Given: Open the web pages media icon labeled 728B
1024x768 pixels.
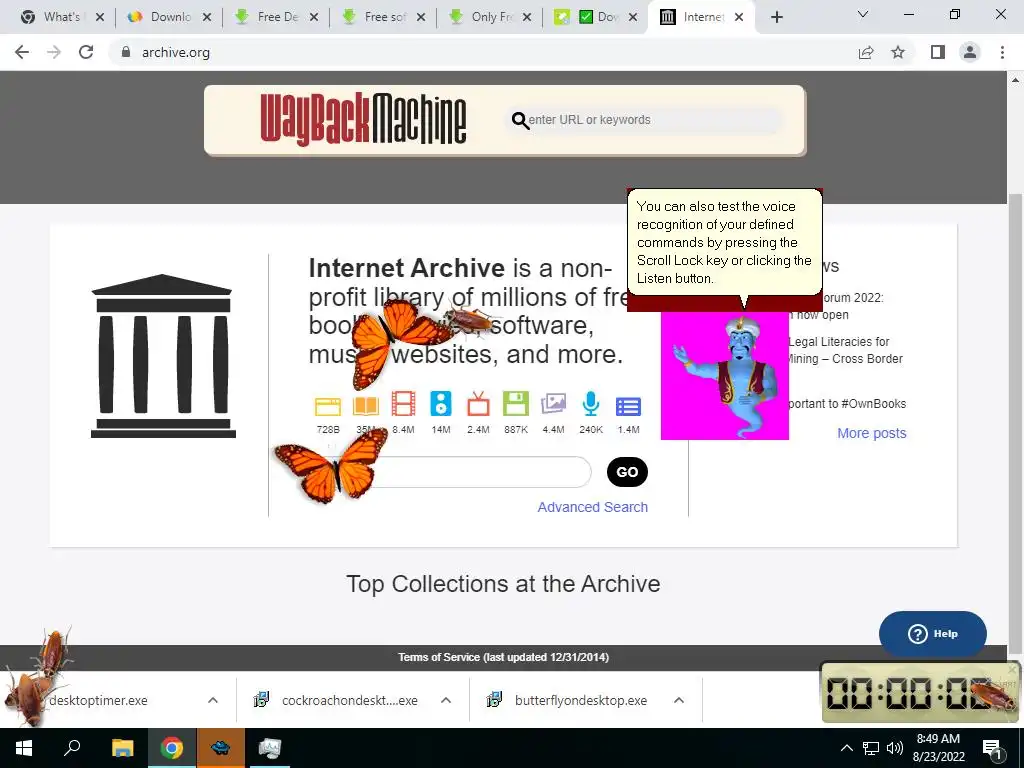Looking at the screenshot, I should coord(328,406).
